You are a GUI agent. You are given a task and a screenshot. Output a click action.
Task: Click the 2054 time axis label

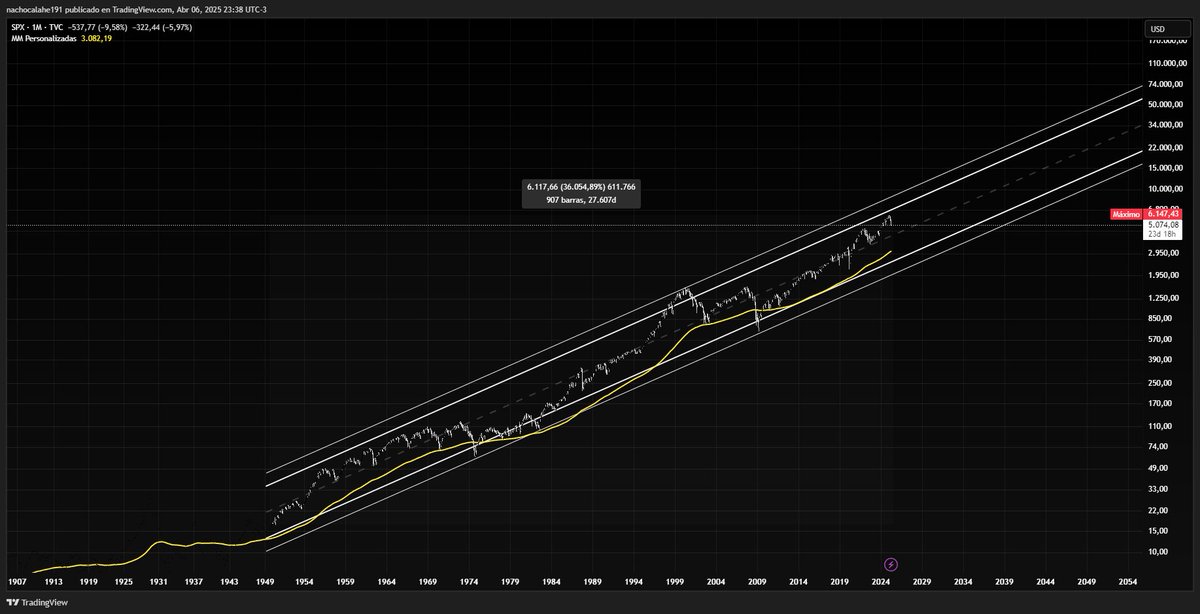tap(1127, 581)
